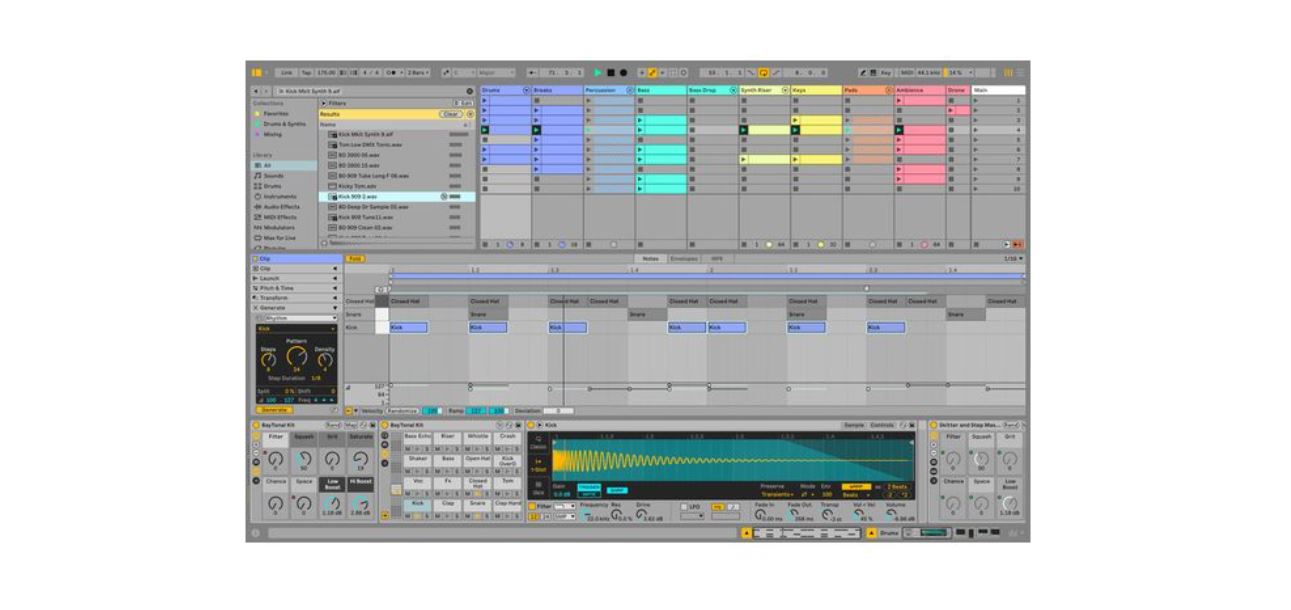Switch to the Notes tab
This screenshot has width=1291, height=610.
coord(651,259)
